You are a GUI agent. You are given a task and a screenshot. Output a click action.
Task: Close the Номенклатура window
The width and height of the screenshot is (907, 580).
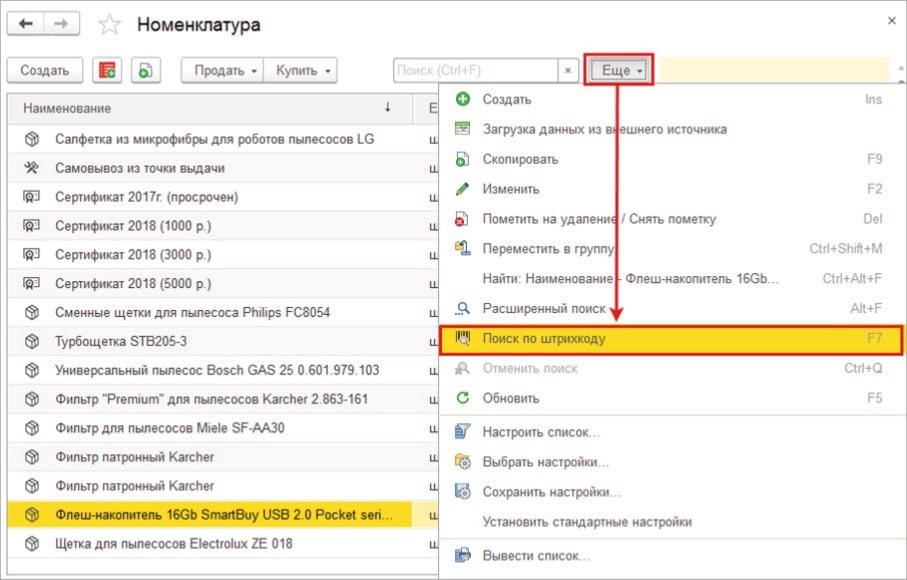click(x=891, y=20)
